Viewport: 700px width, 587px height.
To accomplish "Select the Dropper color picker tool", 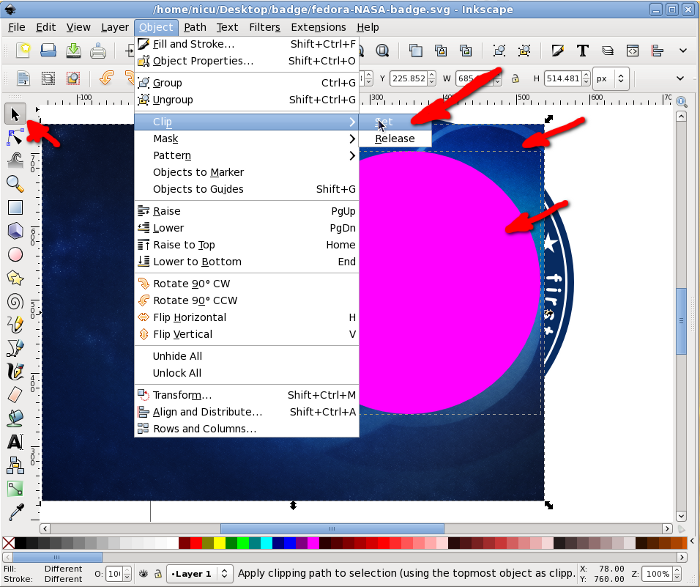I will click(x=15, y=512).
